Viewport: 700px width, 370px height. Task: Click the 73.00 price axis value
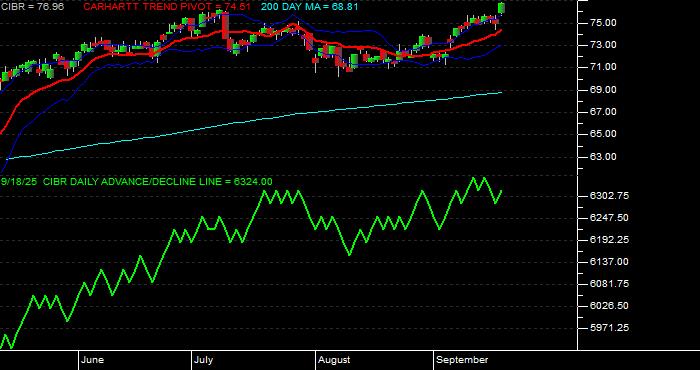603,45
